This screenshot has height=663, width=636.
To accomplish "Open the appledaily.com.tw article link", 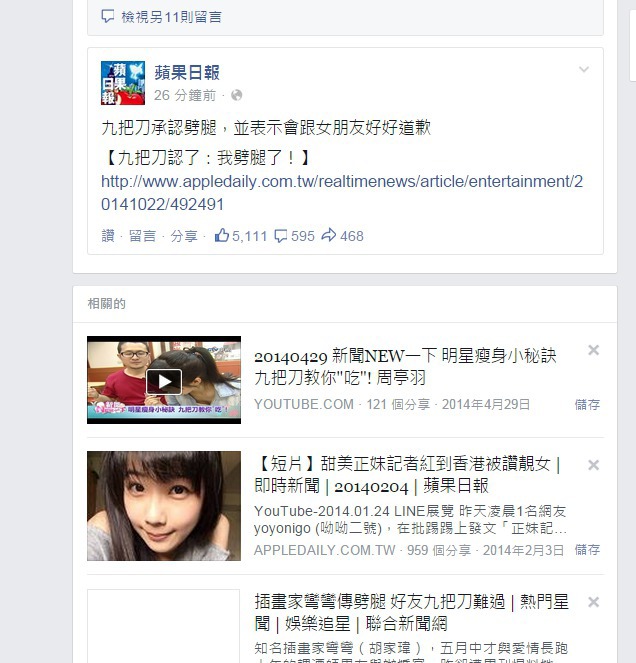I will [342, 193].
